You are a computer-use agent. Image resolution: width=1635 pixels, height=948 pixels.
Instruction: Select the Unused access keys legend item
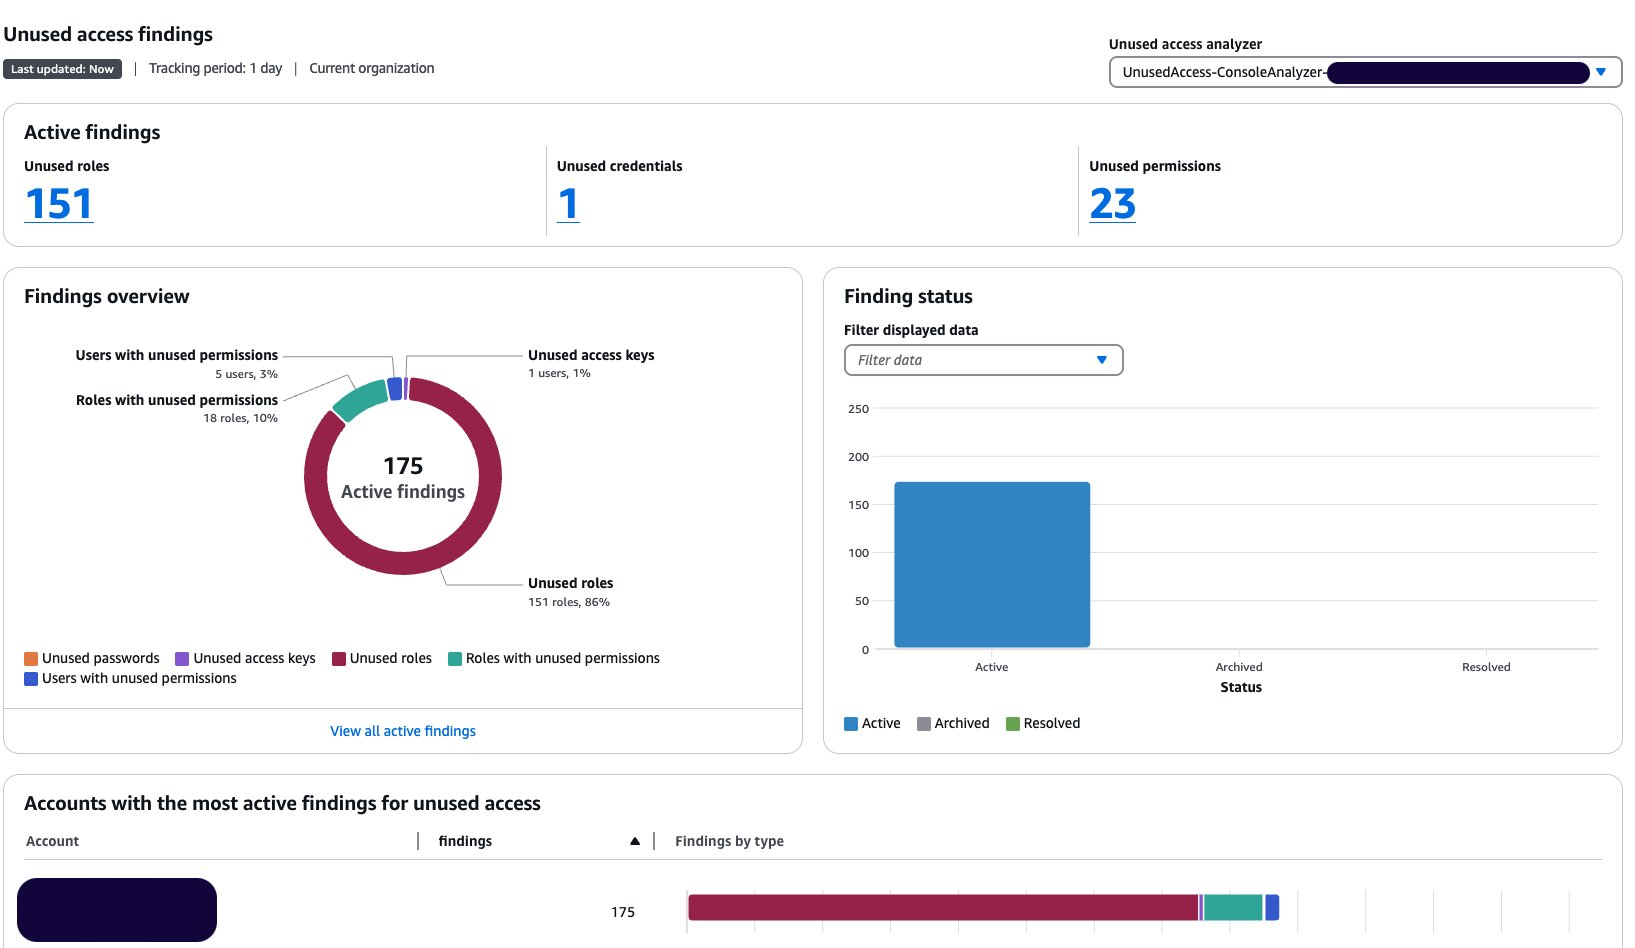coord(245,658)
